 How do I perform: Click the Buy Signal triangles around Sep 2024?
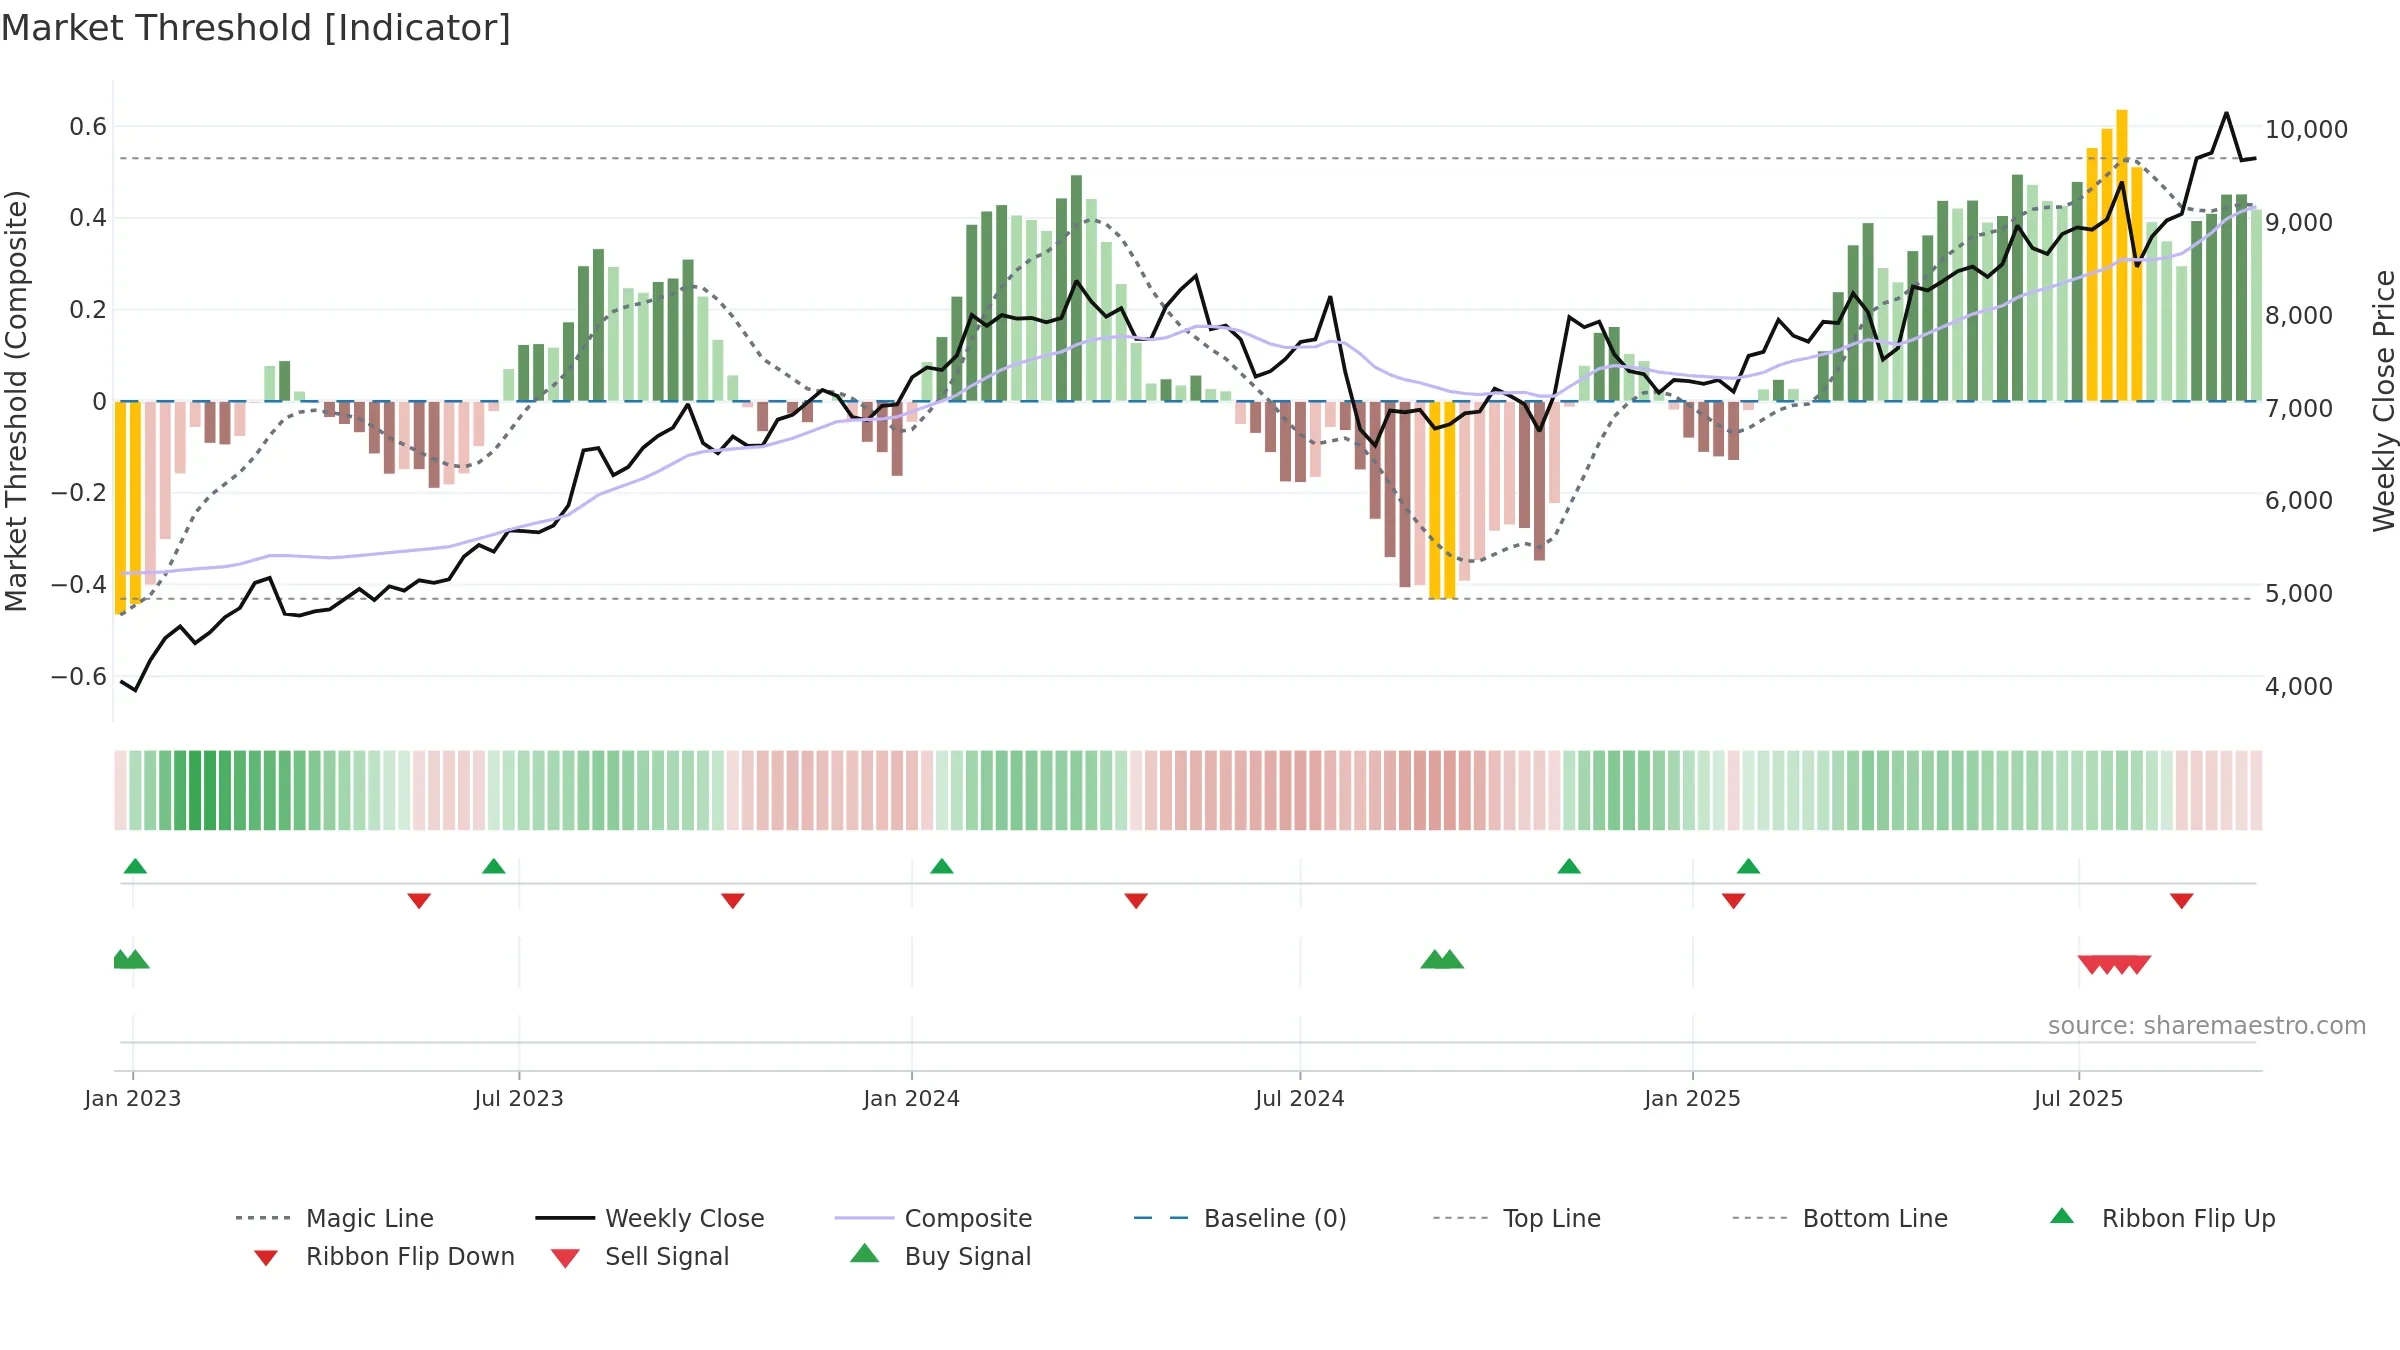click(1442, 959)
